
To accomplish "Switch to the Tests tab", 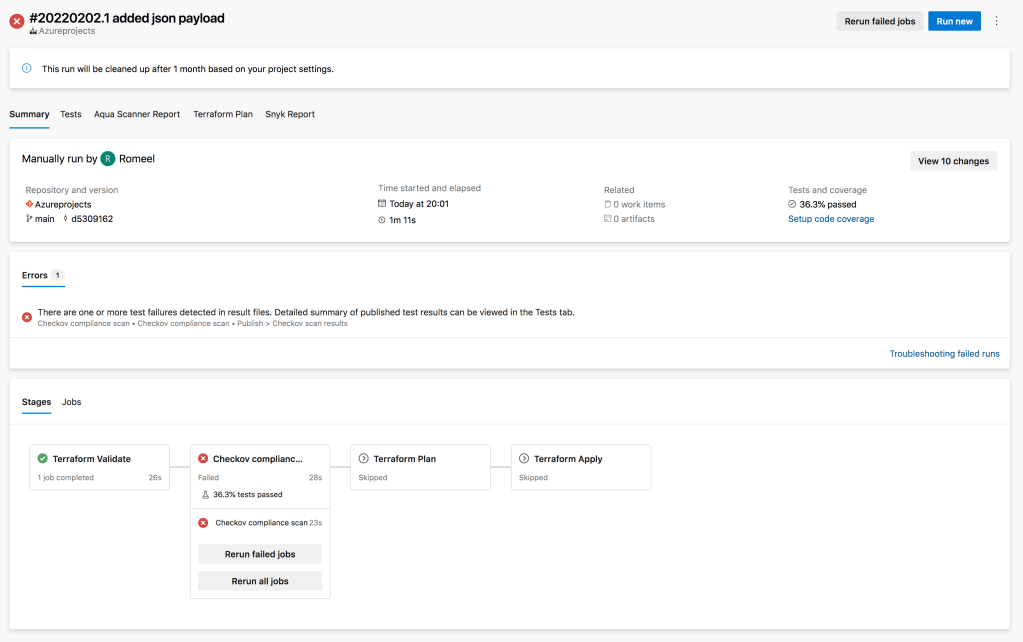I will tap(71, 114).
